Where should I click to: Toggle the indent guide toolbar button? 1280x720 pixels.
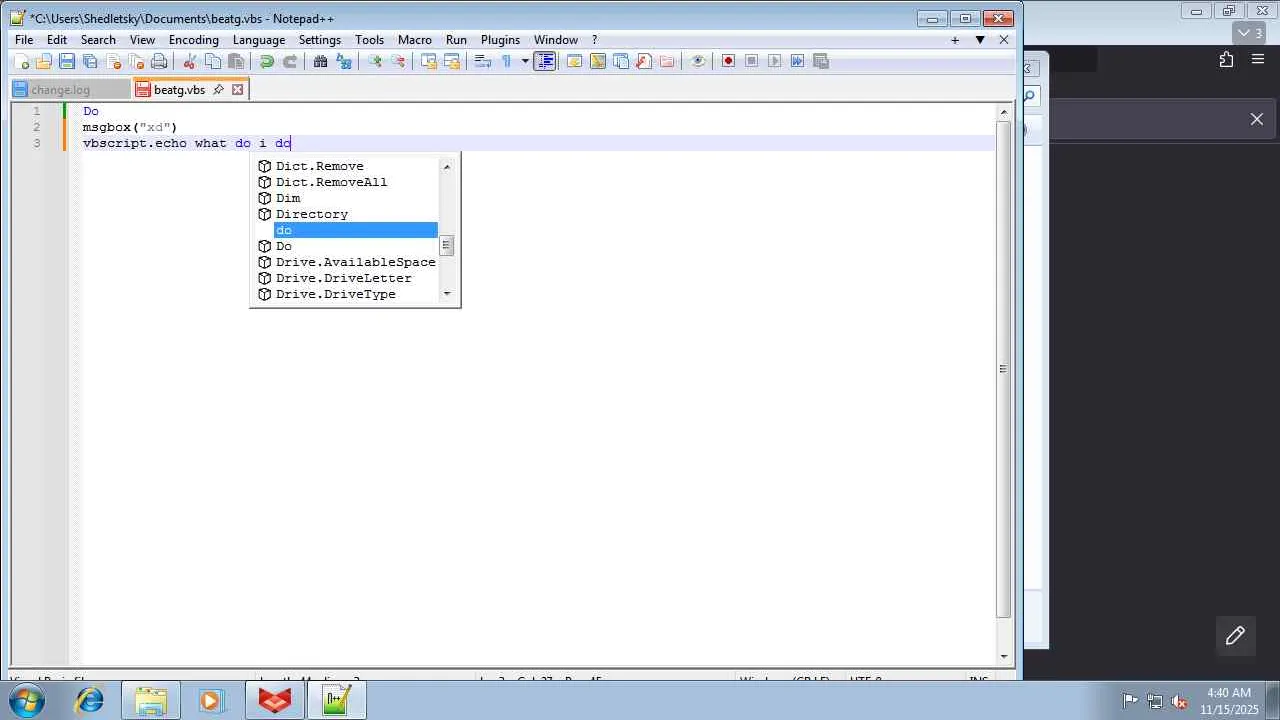tap(545, 61)
